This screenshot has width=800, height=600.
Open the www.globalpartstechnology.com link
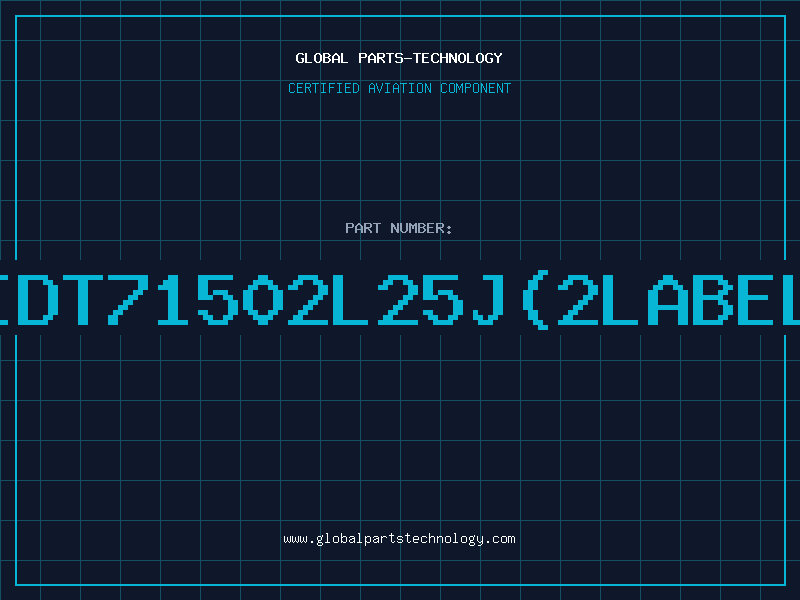click(399, 539)
